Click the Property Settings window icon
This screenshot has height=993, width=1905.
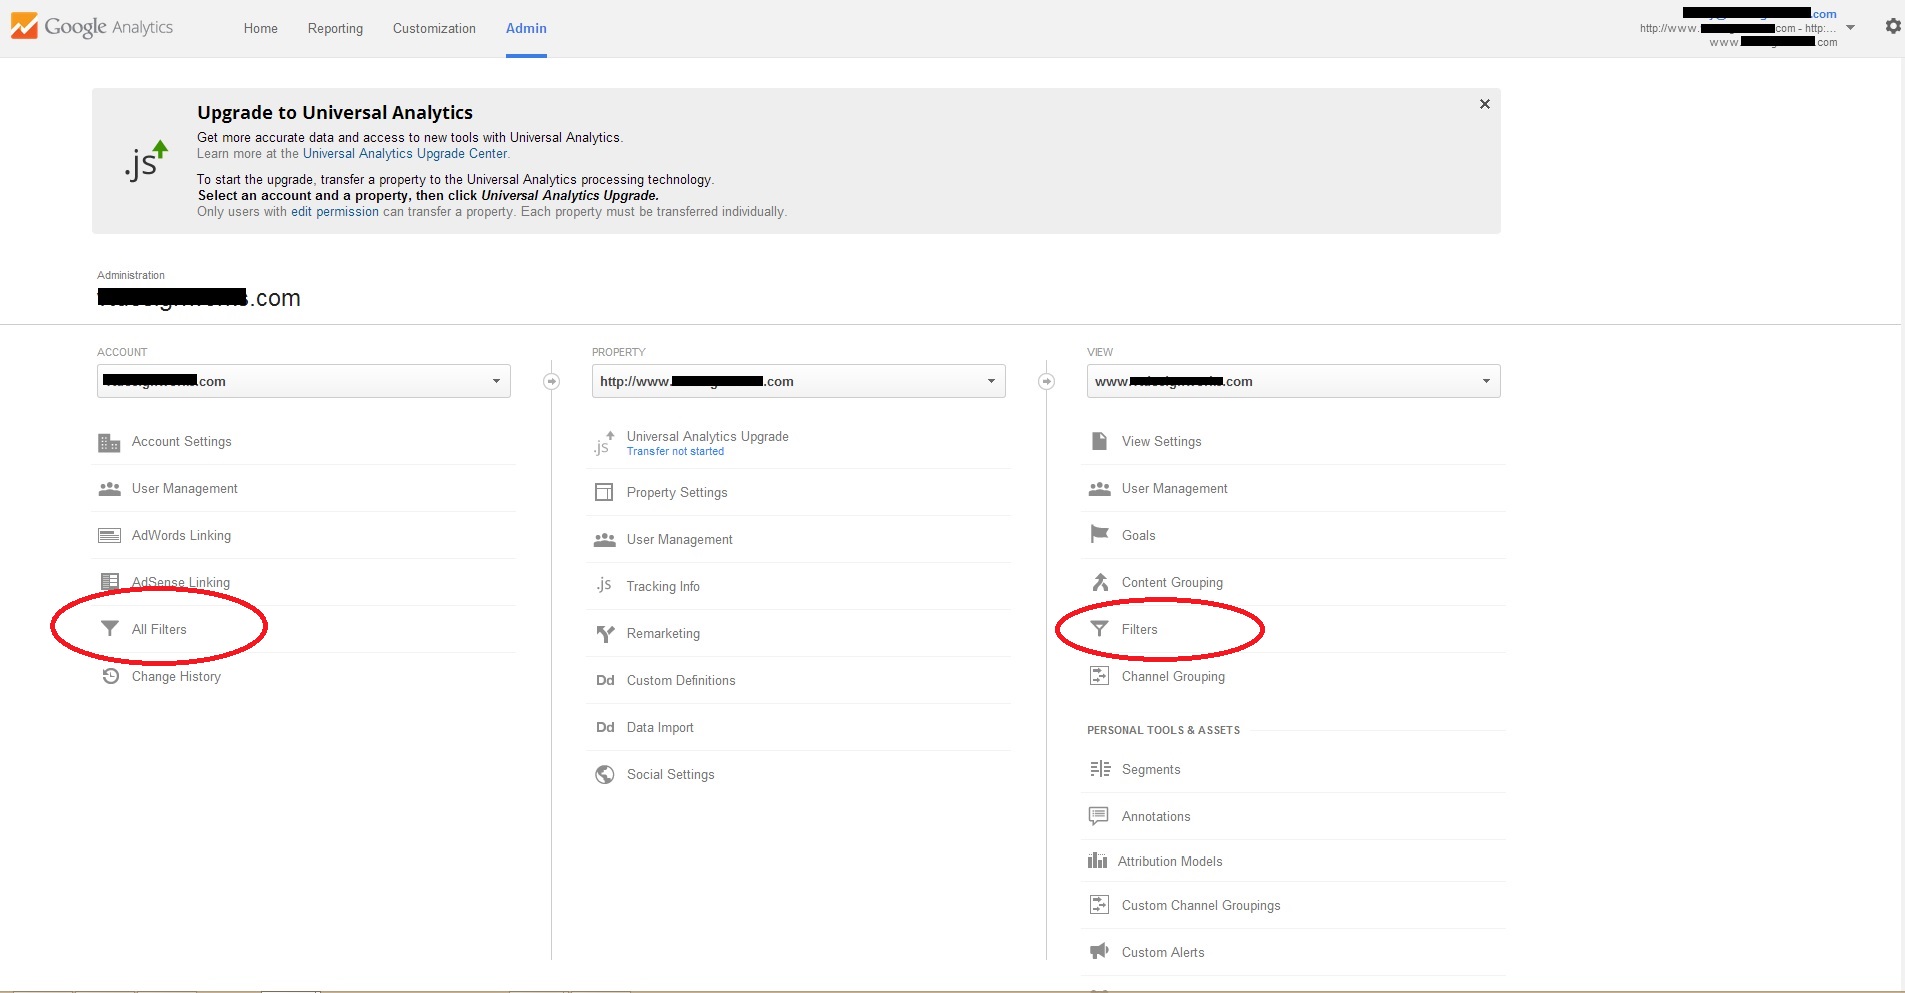tap(604, 493)
